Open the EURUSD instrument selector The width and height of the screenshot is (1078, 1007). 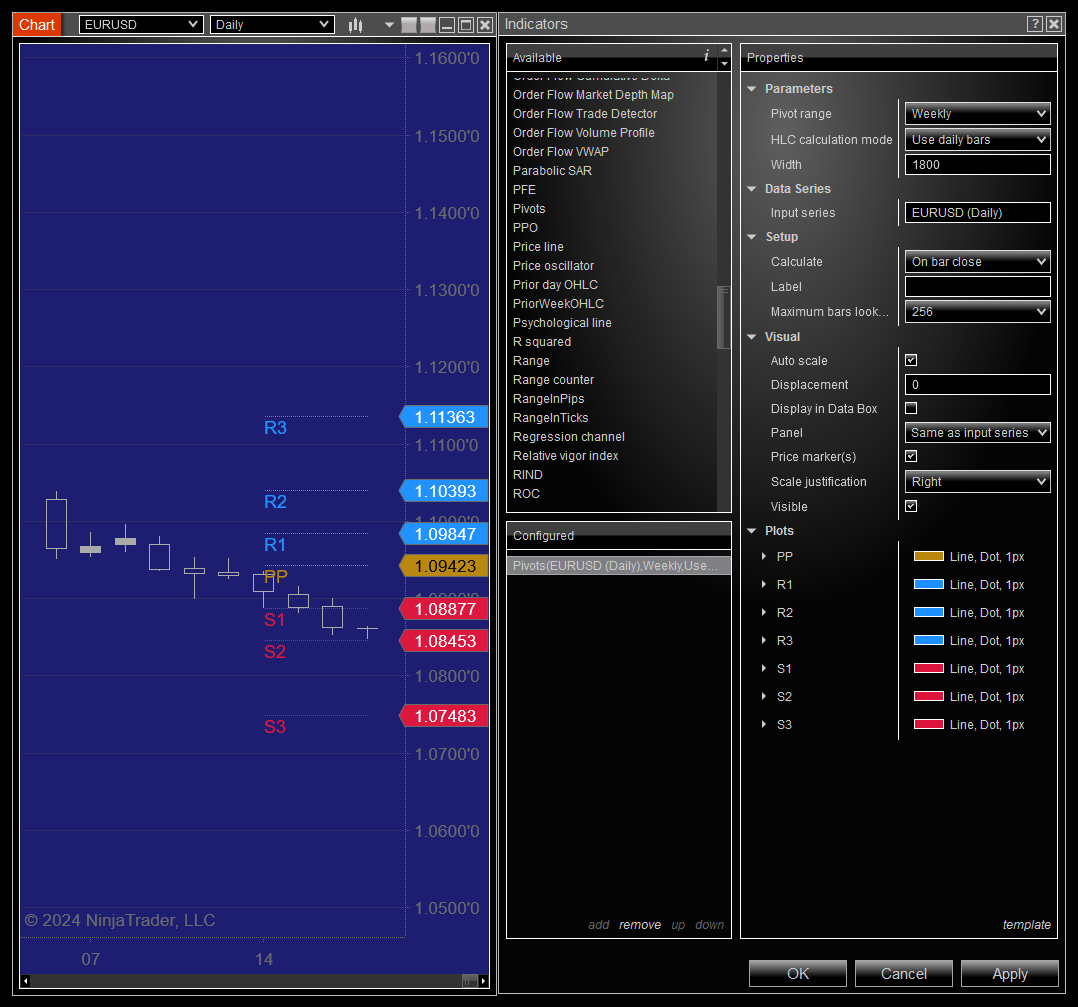click(x=141, y=25)
